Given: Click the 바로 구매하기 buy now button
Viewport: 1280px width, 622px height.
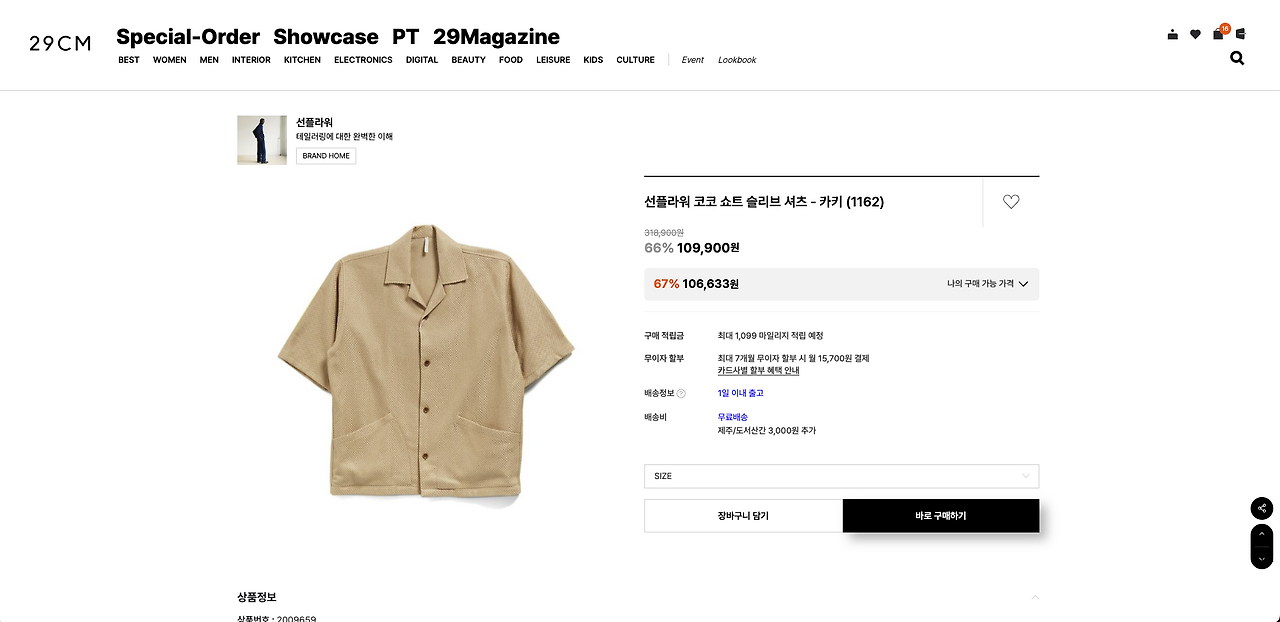Looking at the screenshot, I should pos(941,515).
